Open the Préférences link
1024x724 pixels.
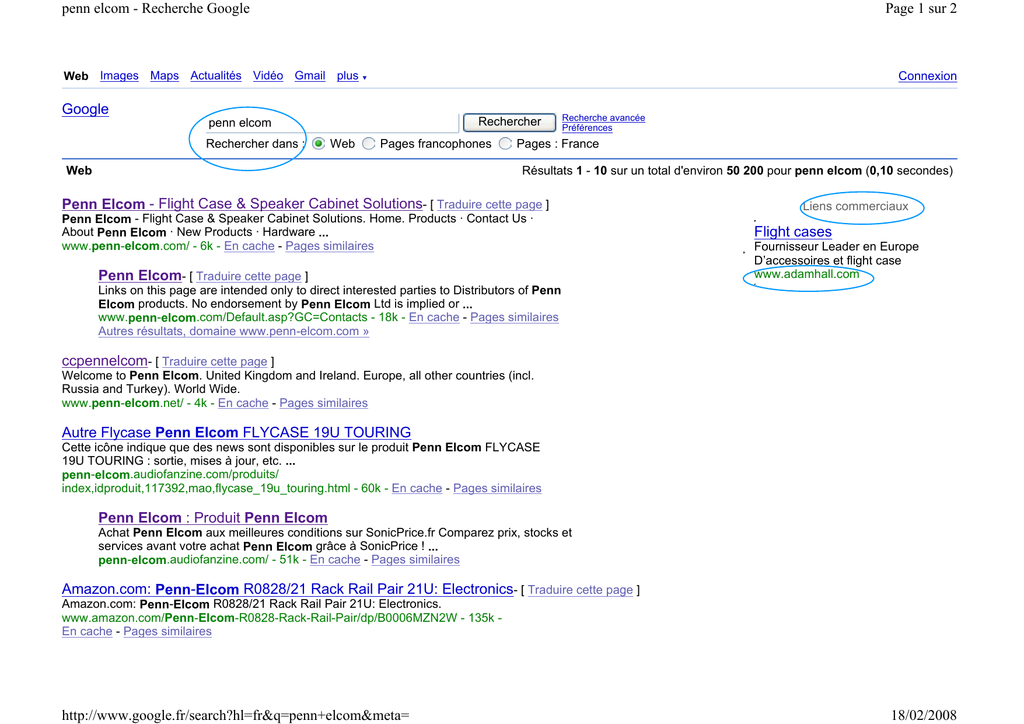(x=587, y=128)
